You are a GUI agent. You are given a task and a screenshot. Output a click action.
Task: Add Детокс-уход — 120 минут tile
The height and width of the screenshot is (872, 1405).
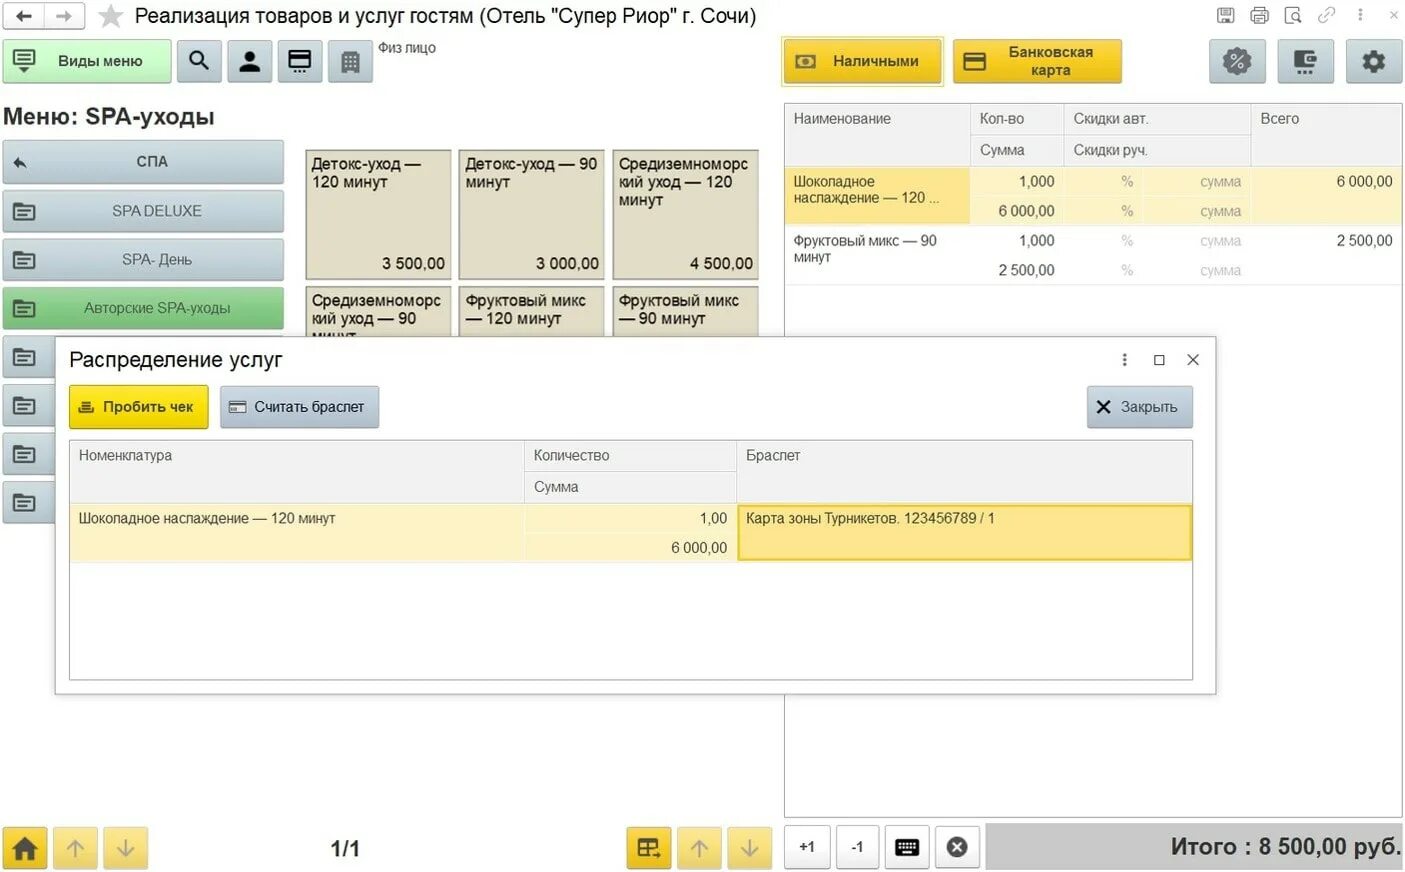[x=378, y=214]
